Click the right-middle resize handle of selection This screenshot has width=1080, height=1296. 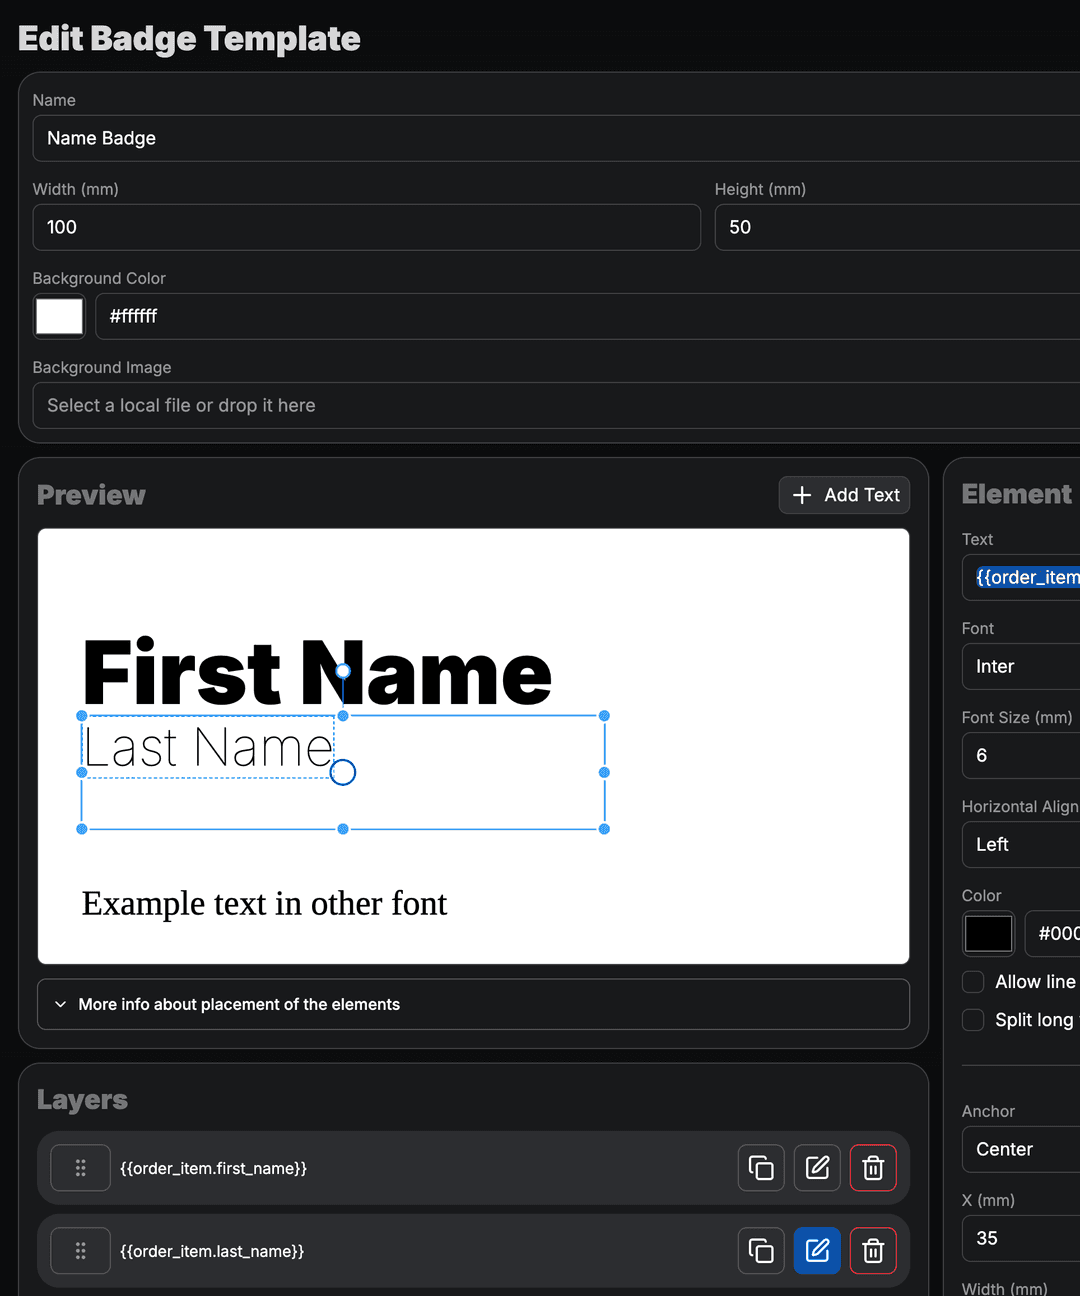[604, 772]
